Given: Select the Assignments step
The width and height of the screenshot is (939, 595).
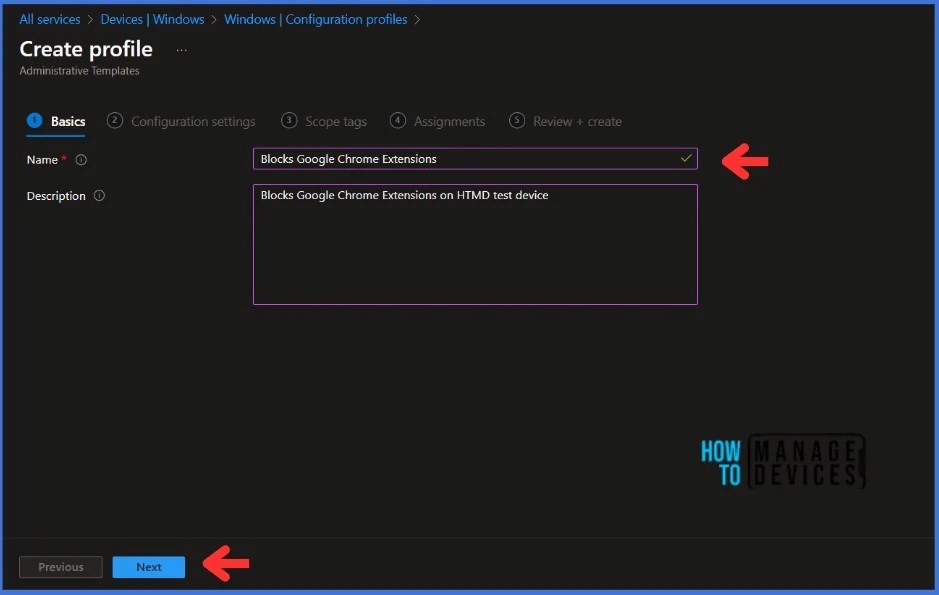Looking at the screenshot, I should point(448,120).
